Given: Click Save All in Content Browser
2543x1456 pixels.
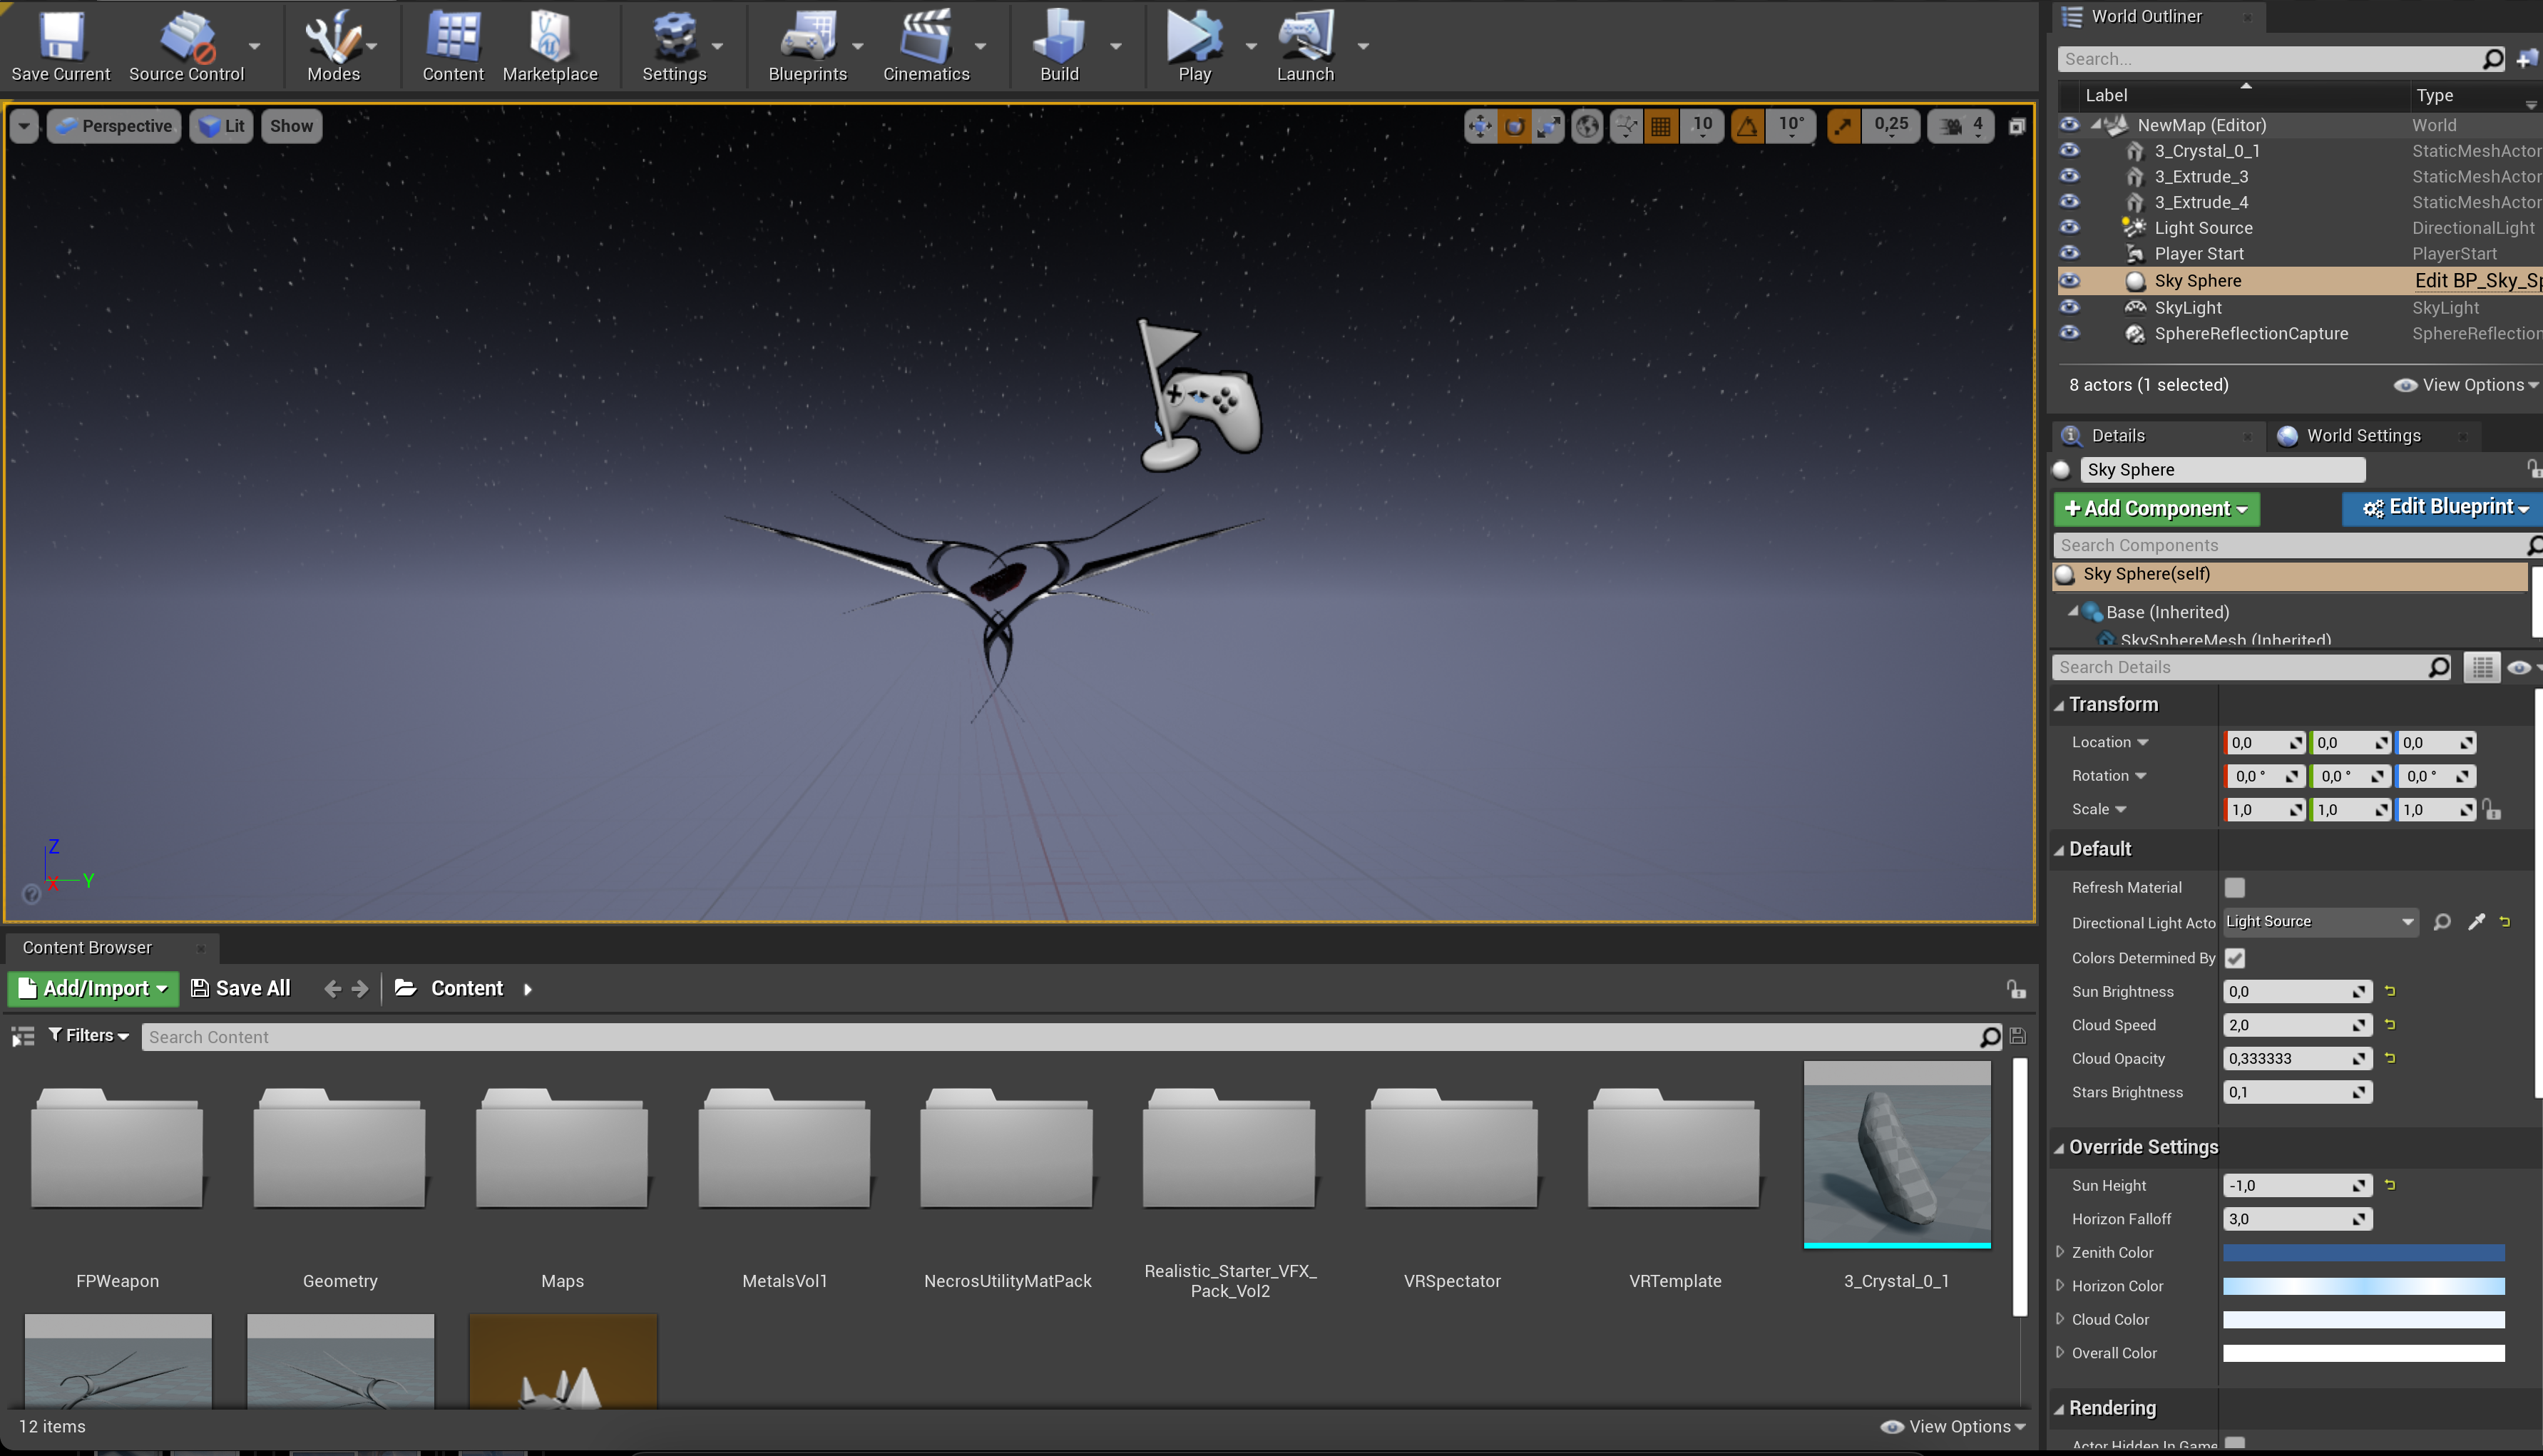Looking at the screenshot, I should click(x=240, y=988).
